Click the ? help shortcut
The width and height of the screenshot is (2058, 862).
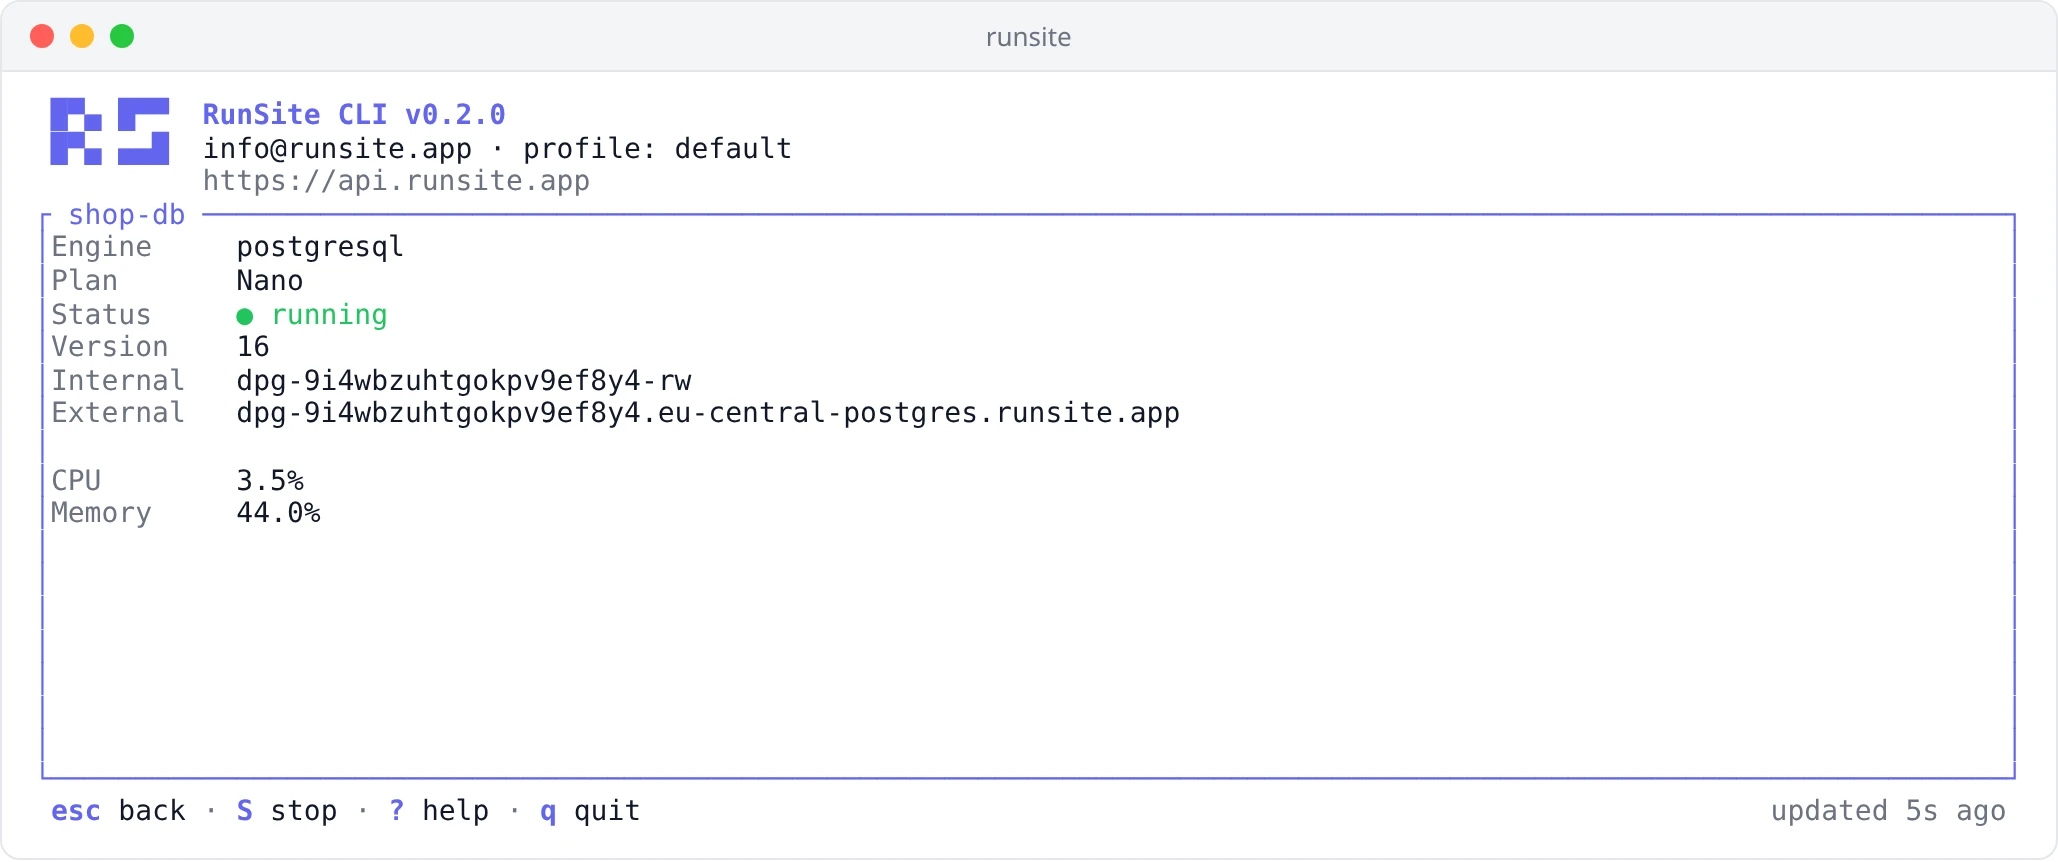tap(439, 810)
